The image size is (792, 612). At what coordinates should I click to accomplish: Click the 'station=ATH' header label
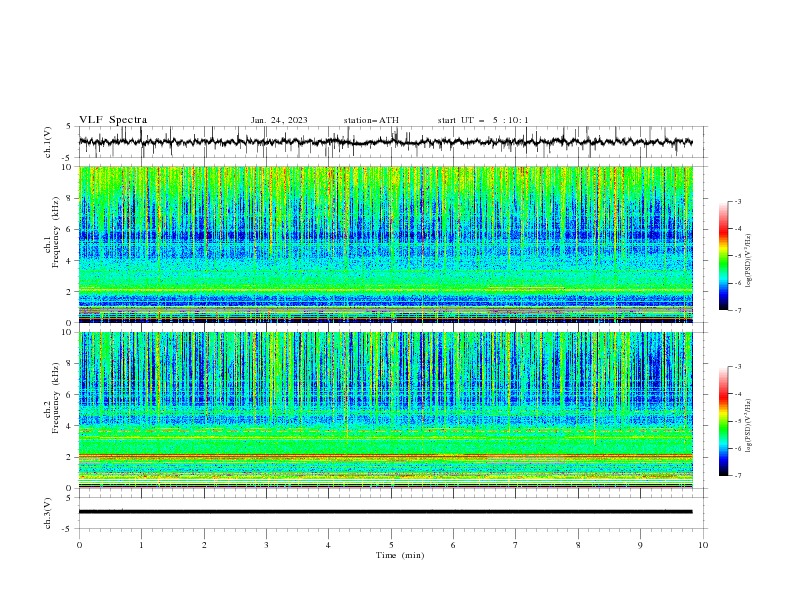click(x=371, y=120)
